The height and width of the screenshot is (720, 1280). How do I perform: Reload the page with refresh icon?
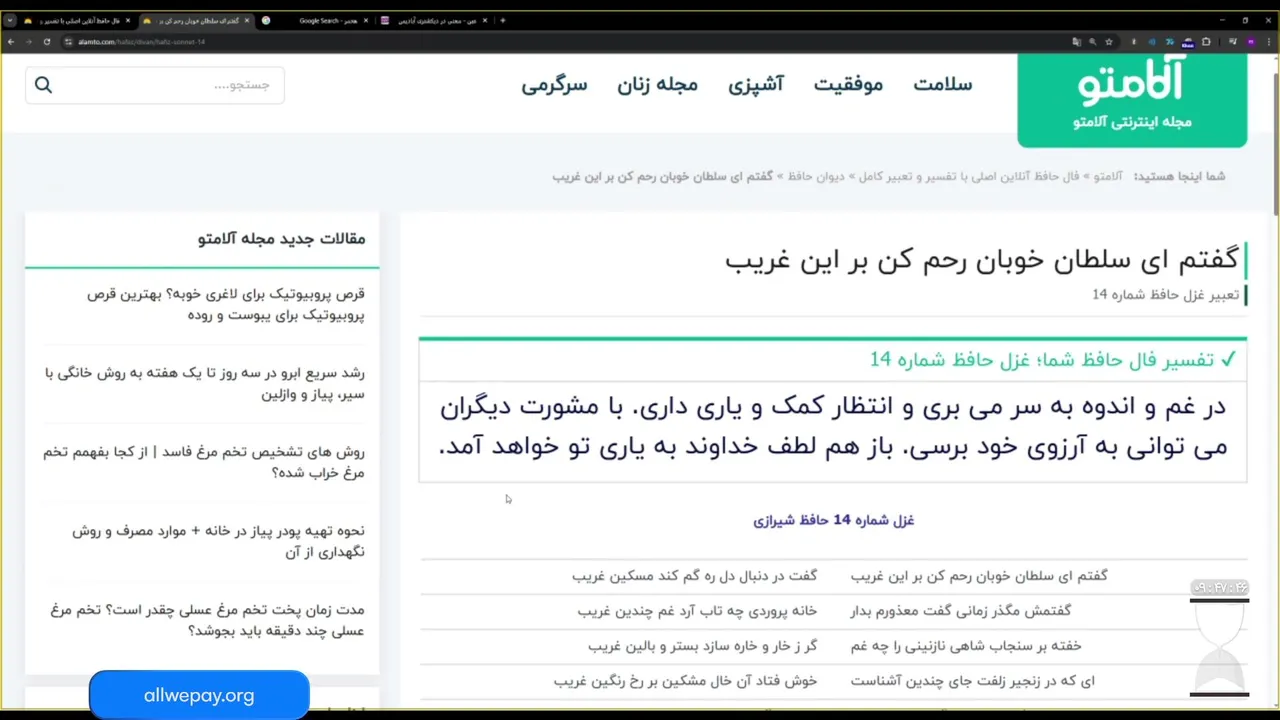(47, 42)
